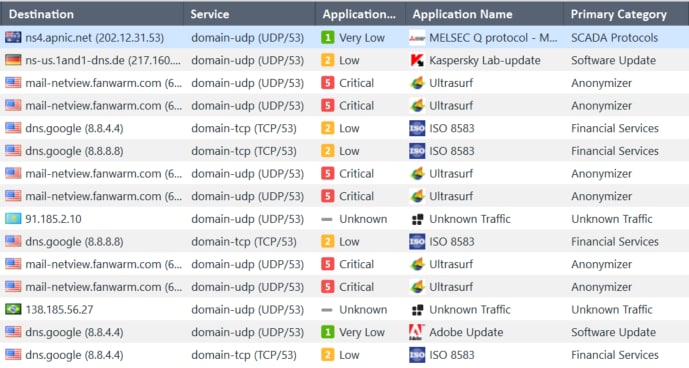Viewport: 689px width, 368px height.
Task: Click the Unknown risk text in the 91.185.2.10 row
Action: pos(363,219)
